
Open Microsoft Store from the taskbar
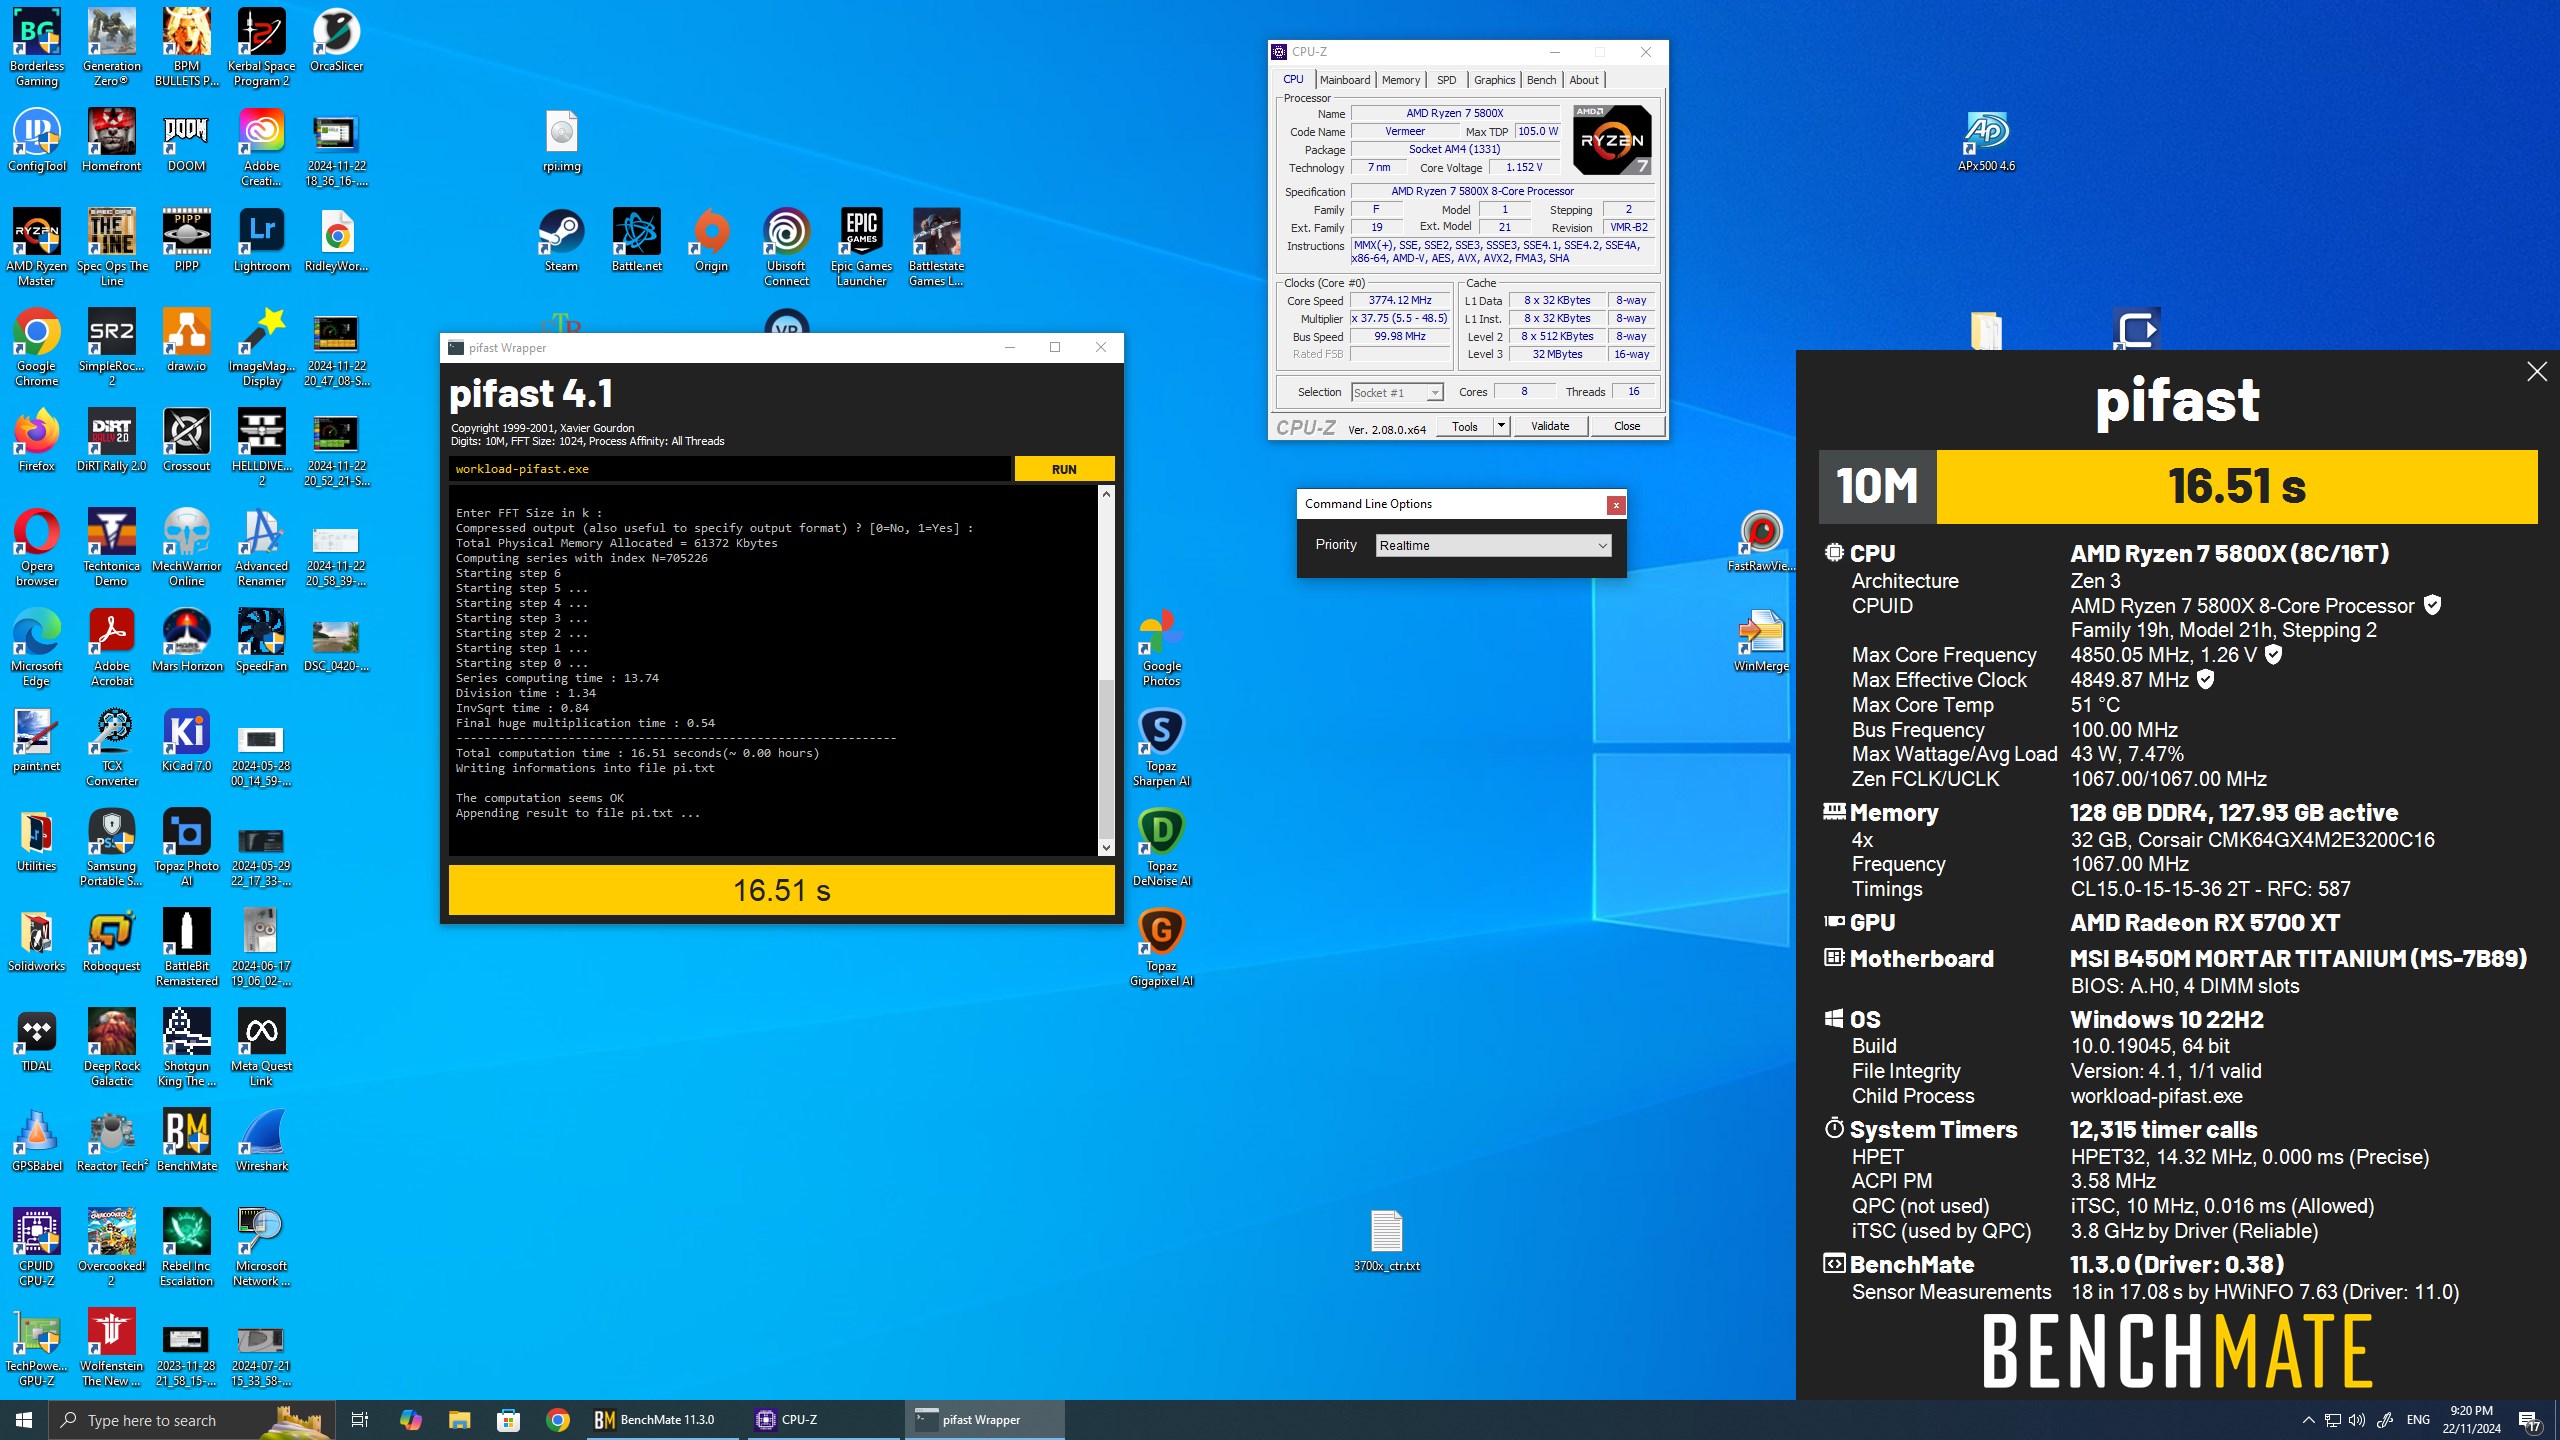point(509,1420)
